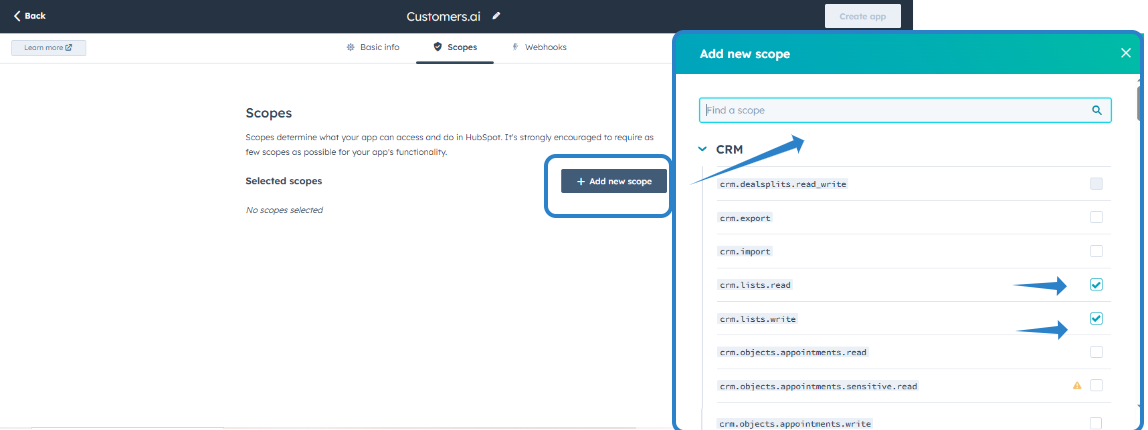The height and width of the screenshot is (430, 1148).
Task: Edit app name with the pencil icon
Action: pos(496,15)
